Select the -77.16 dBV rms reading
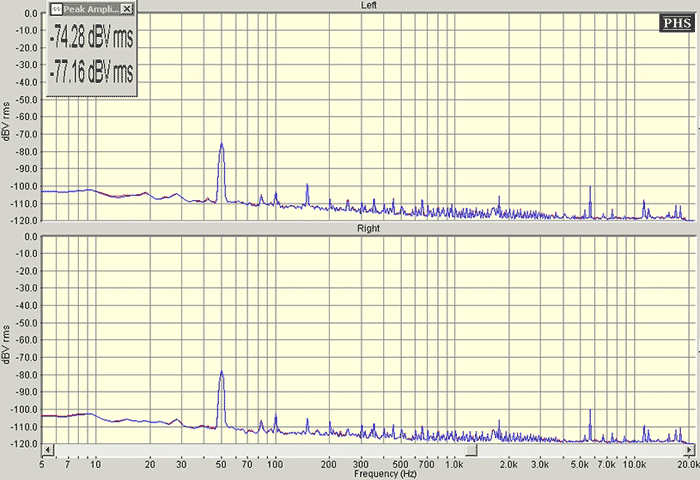 92,71
